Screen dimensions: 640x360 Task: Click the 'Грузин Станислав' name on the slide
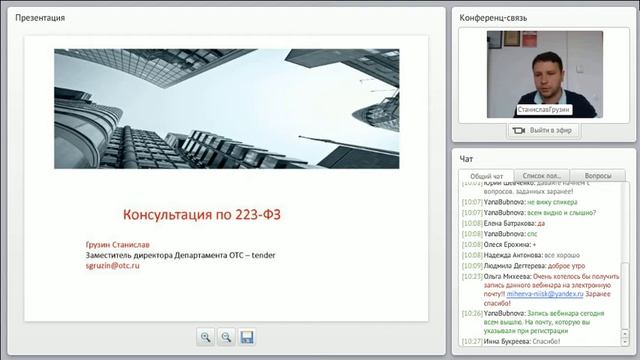118,244
